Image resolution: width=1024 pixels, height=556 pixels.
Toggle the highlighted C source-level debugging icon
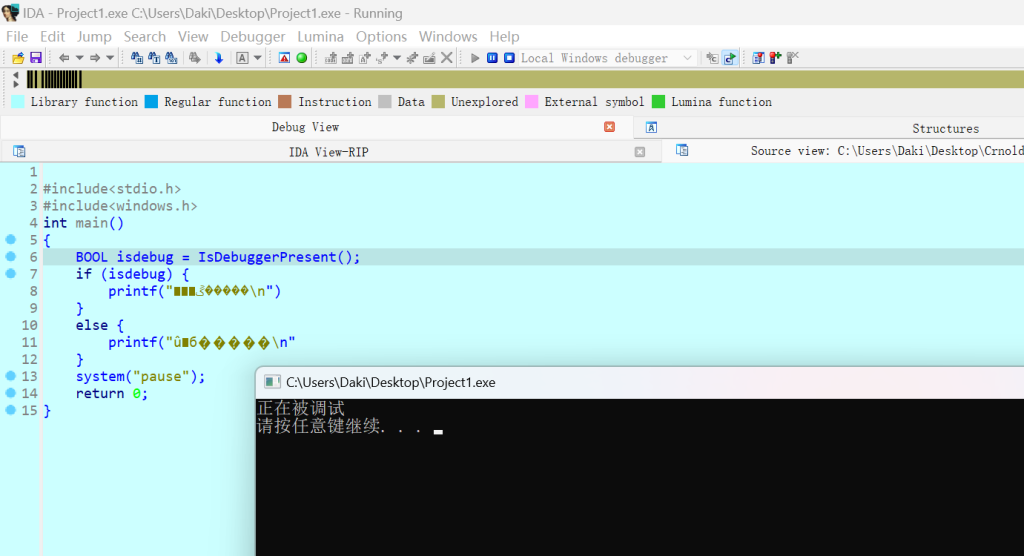(730, 58)
